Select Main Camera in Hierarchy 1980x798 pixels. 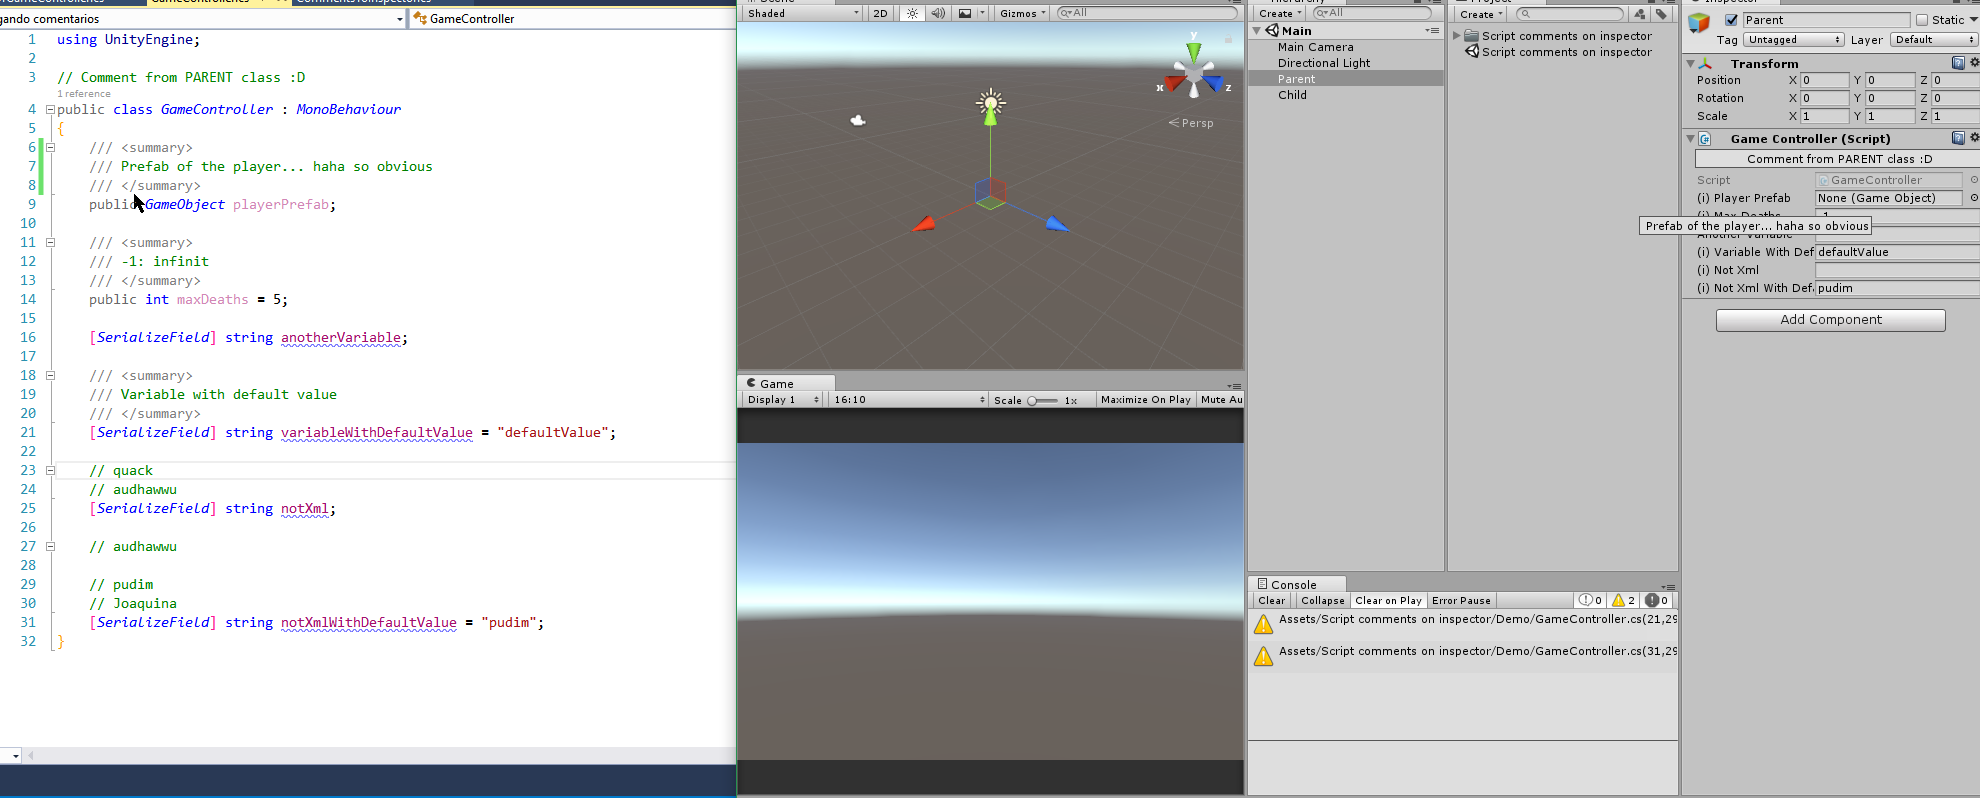[x=1315, y=47]
